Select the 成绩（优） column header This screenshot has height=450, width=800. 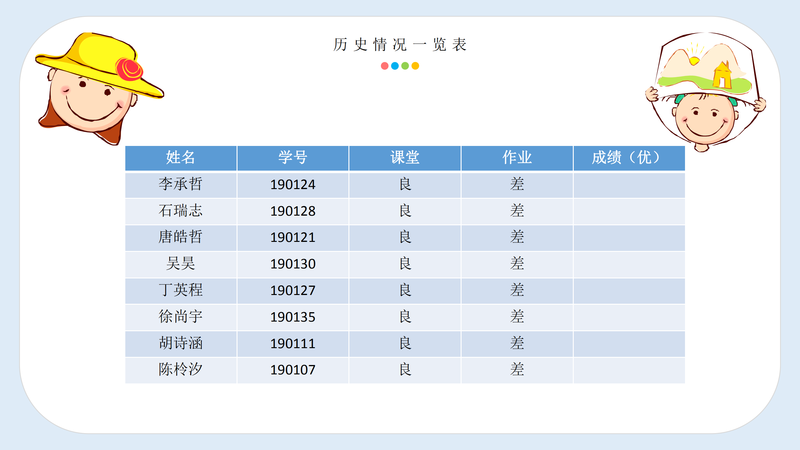click(630, 158)
